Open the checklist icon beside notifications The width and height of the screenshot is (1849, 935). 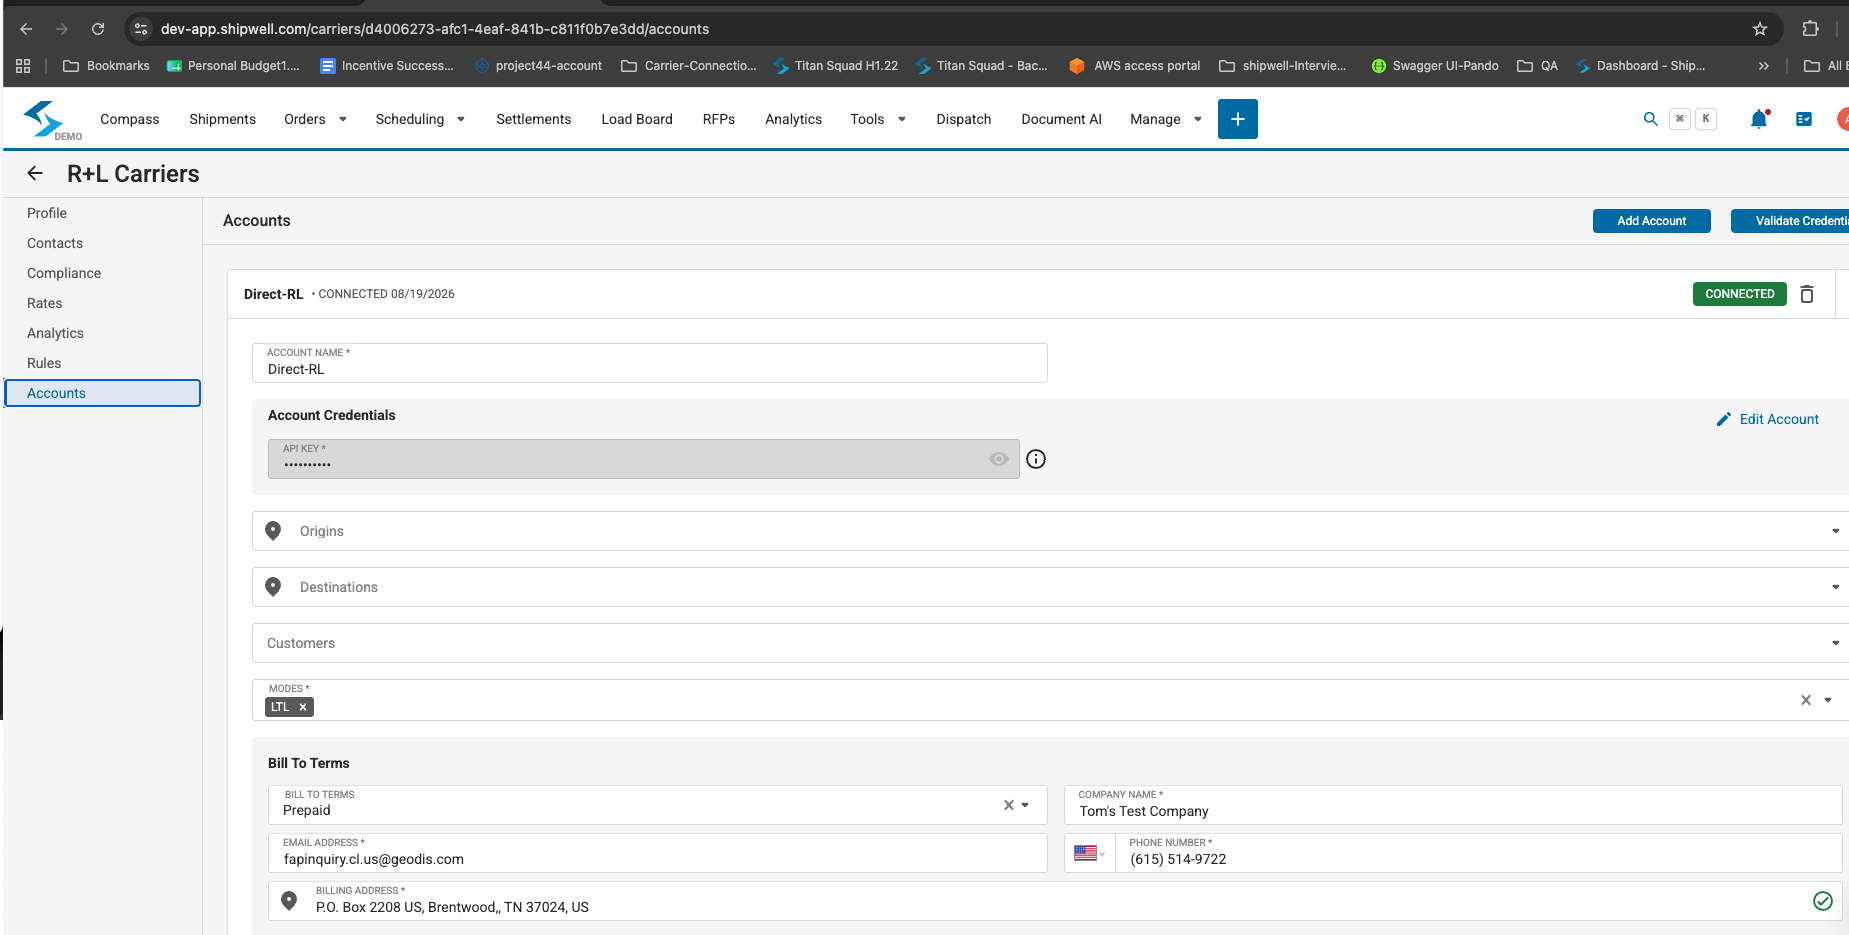1804,119
